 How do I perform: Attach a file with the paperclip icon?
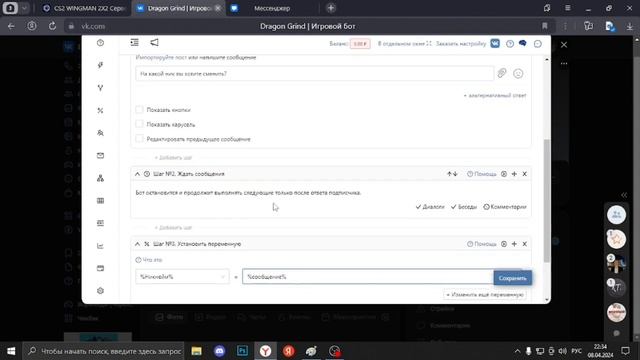502,73
